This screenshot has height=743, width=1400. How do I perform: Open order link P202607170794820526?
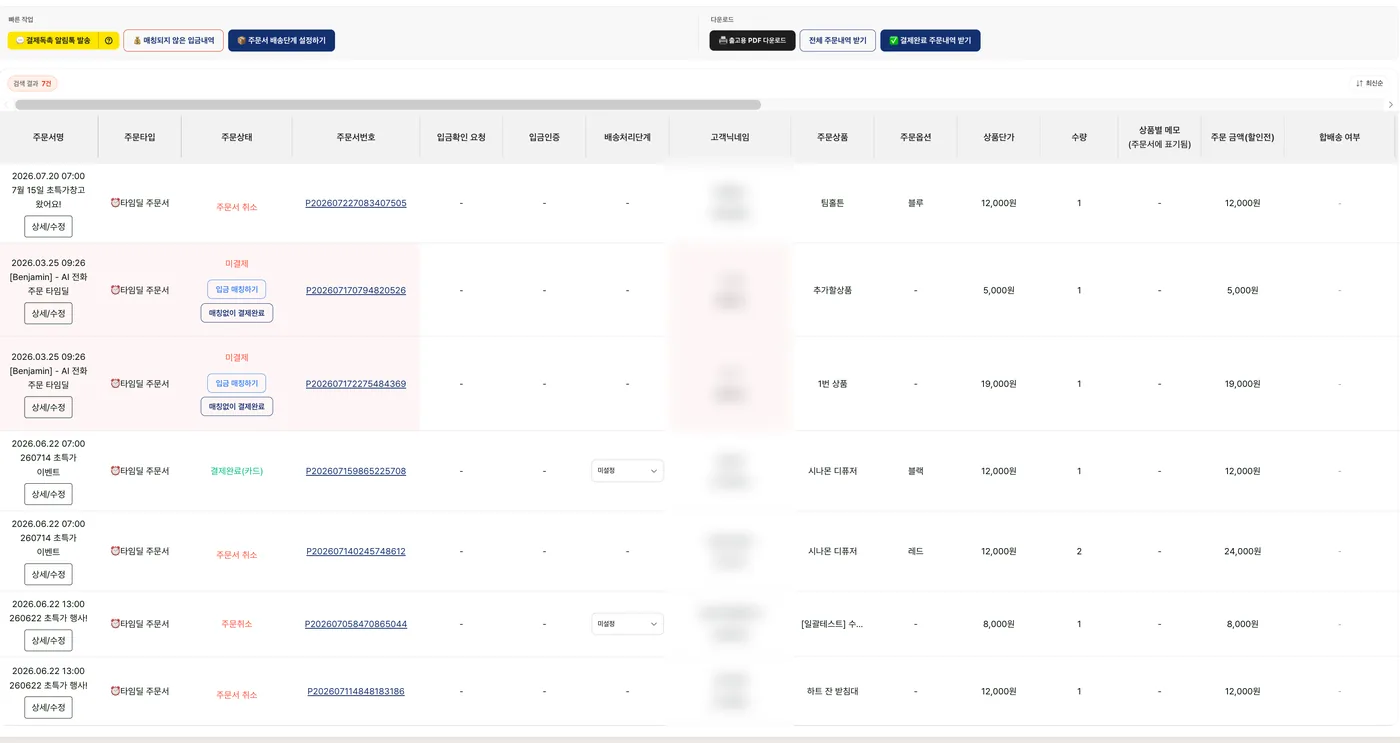pyautogui.click(x=356, y=290)
